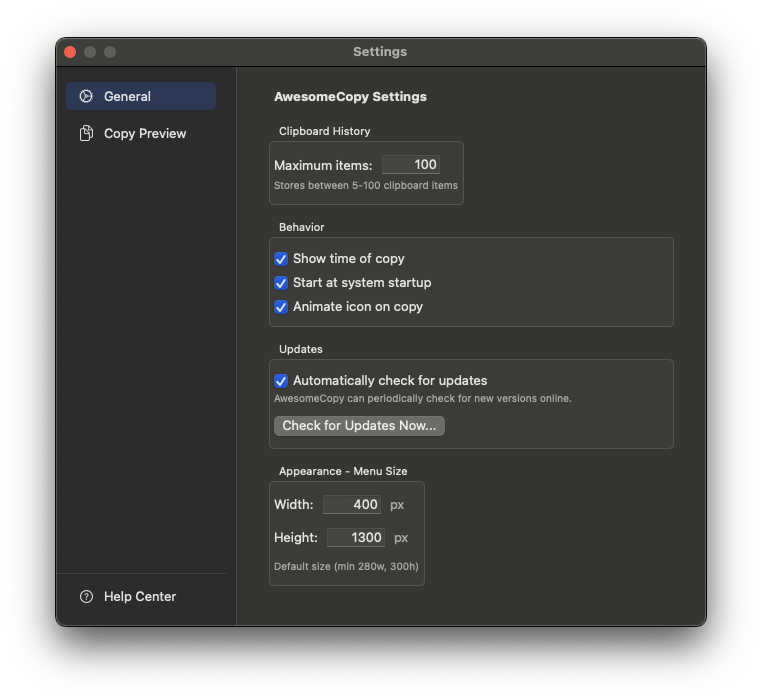Focus the Maximum items input field
This screenshot has height=700, width=762.
(411, 164)
